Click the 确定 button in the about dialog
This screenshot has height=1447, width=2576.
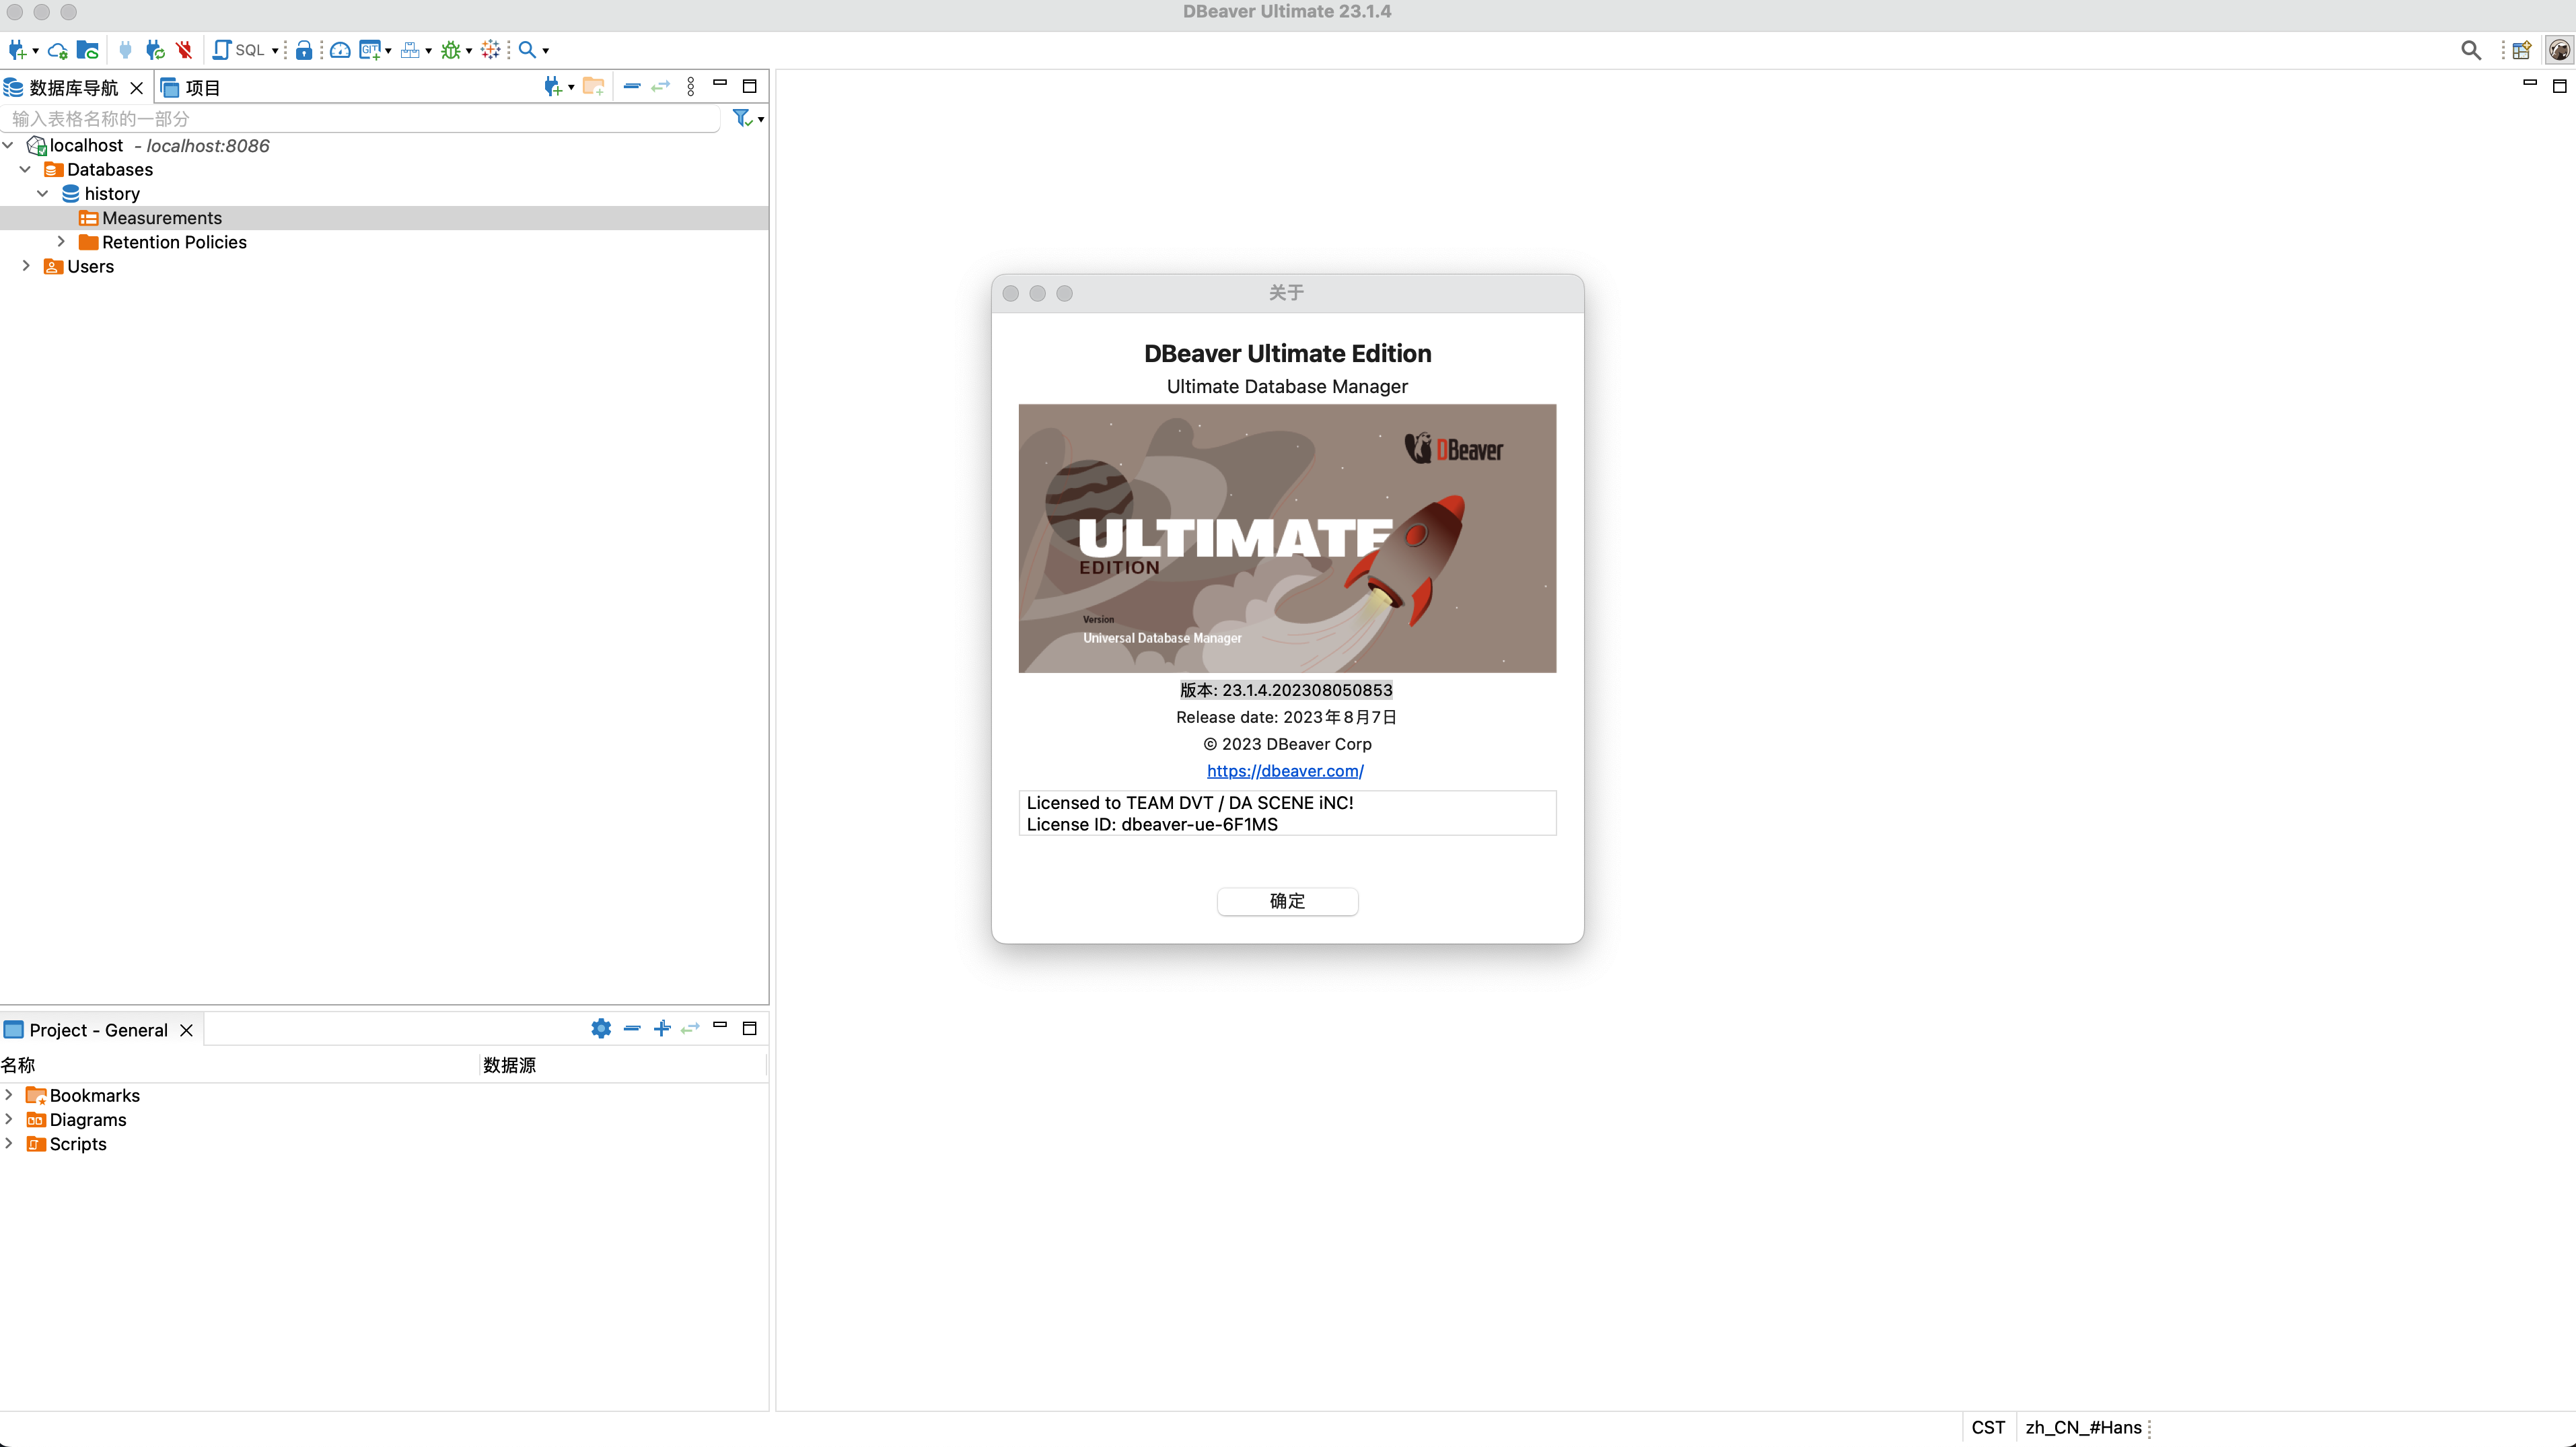click(x=1287, y=901)
